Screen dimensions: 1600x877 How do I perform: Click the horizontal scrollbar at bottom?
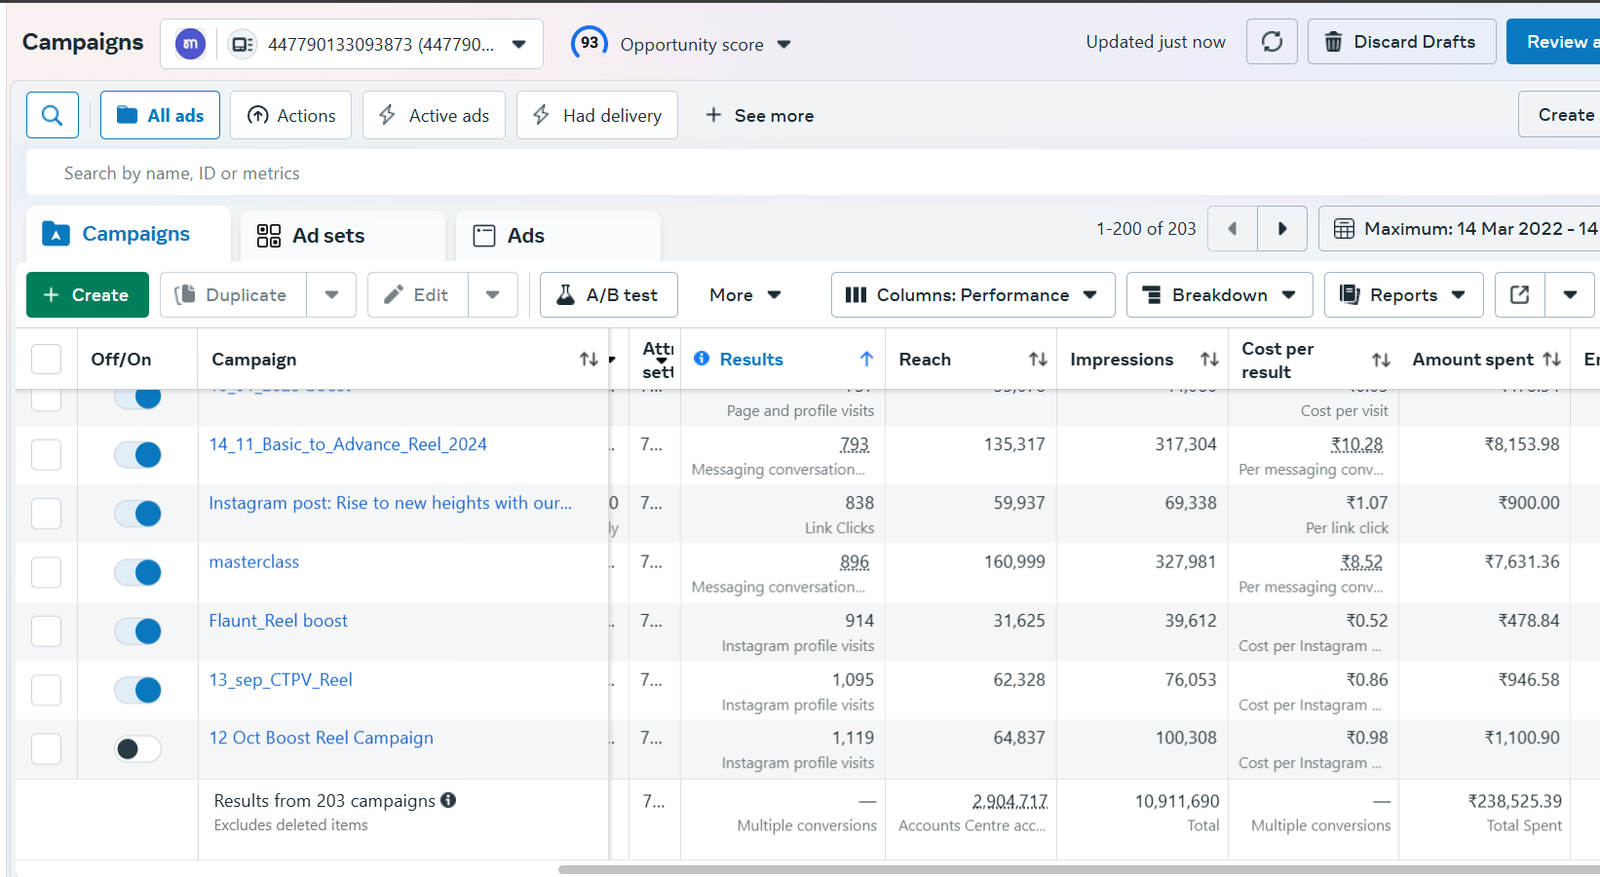pyautogui.click(x=1079, y=869)
